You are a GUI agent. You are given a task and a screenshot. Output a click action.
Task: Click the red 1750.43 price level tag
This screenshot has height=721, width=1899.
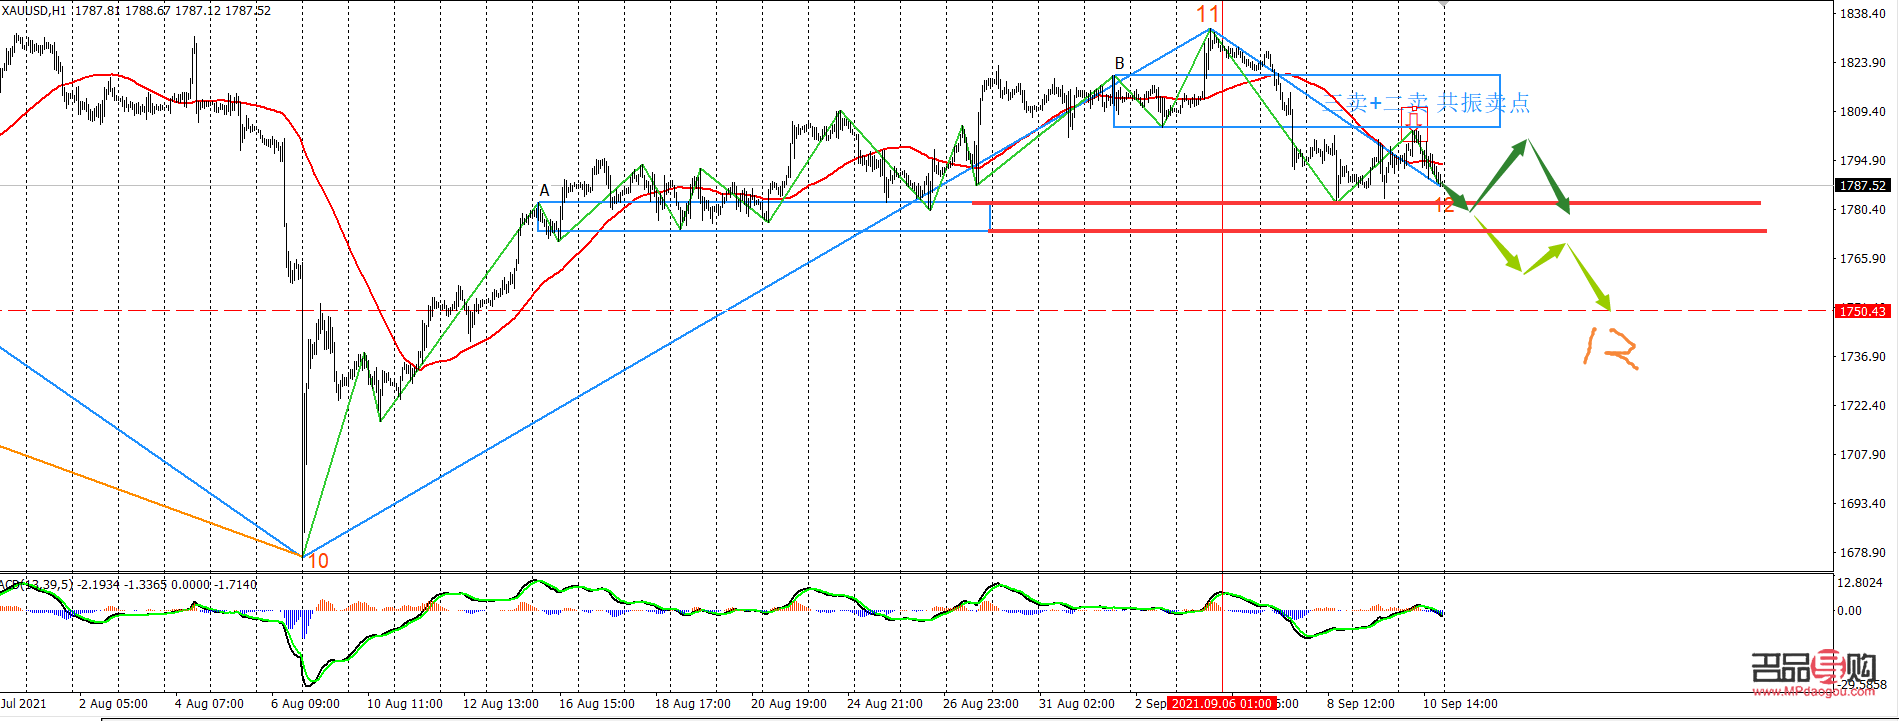coord(1862,311)
